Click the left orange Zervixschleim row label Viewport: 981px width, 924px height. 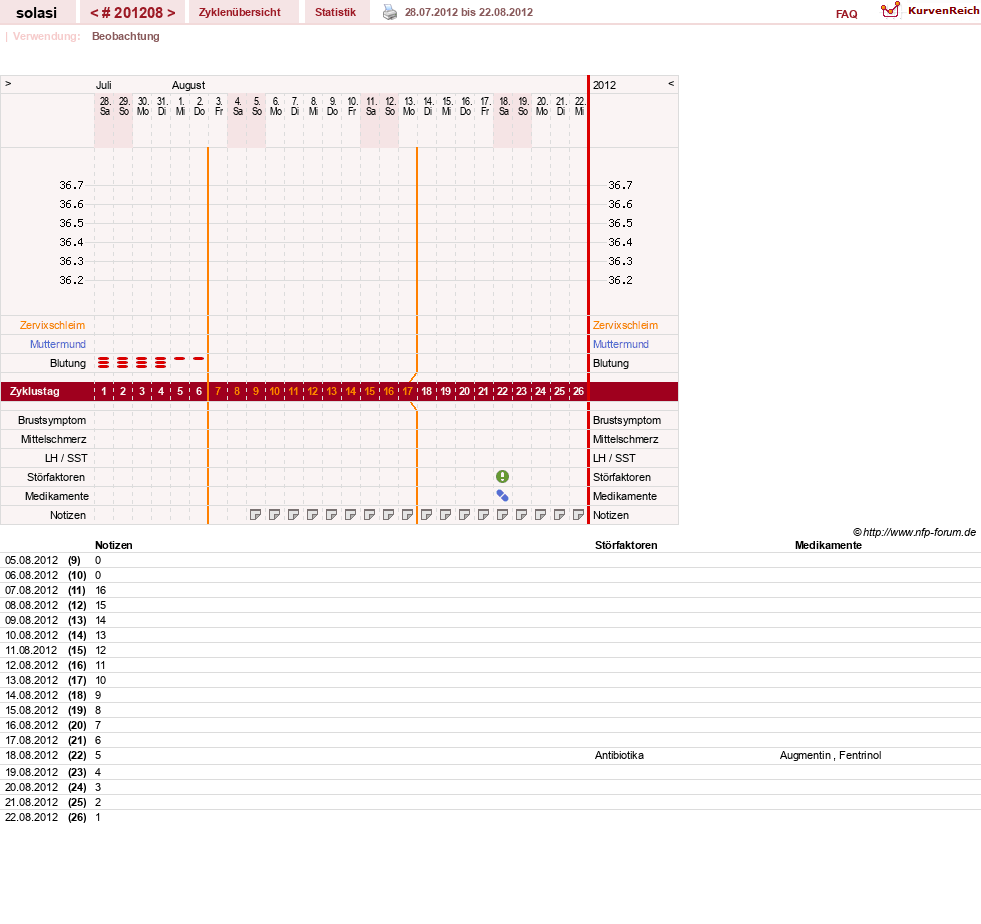[52, 325]
